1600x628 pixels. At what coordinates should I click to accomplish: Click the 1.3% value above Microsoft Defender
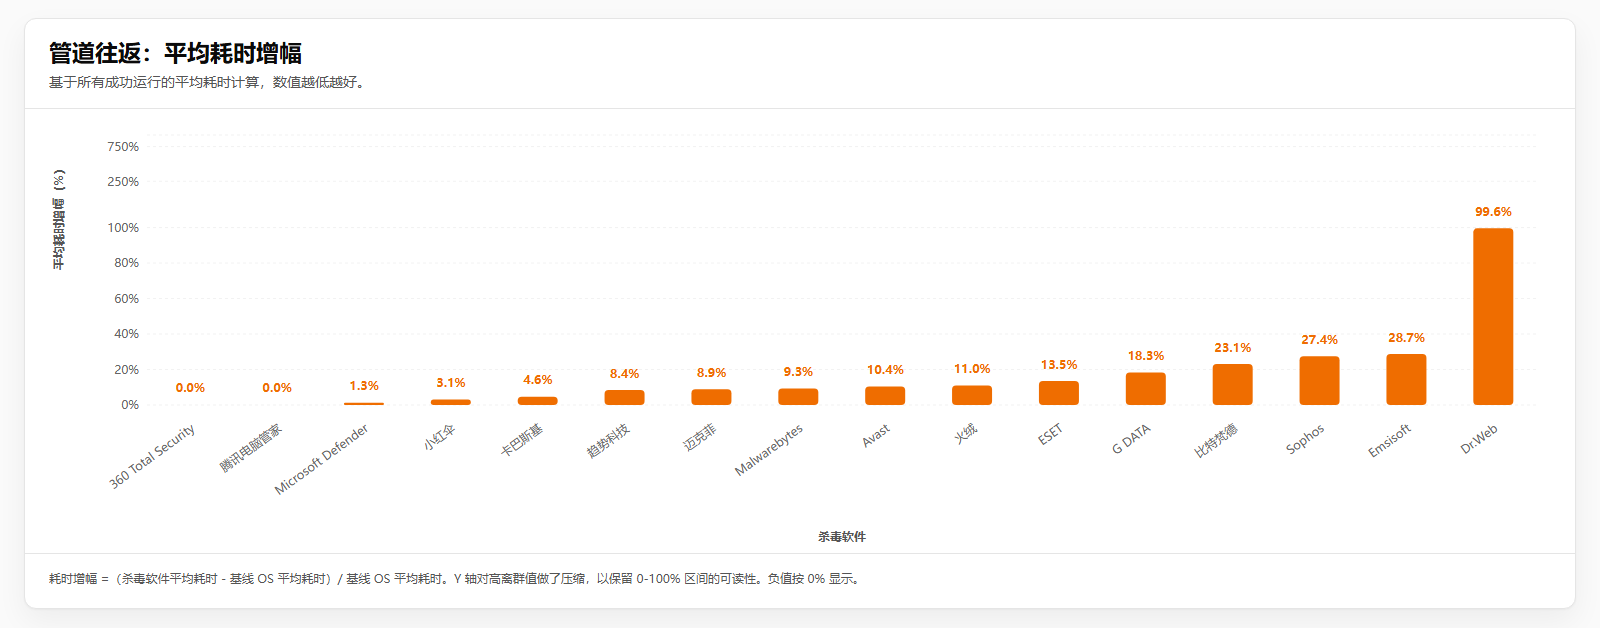364,386
